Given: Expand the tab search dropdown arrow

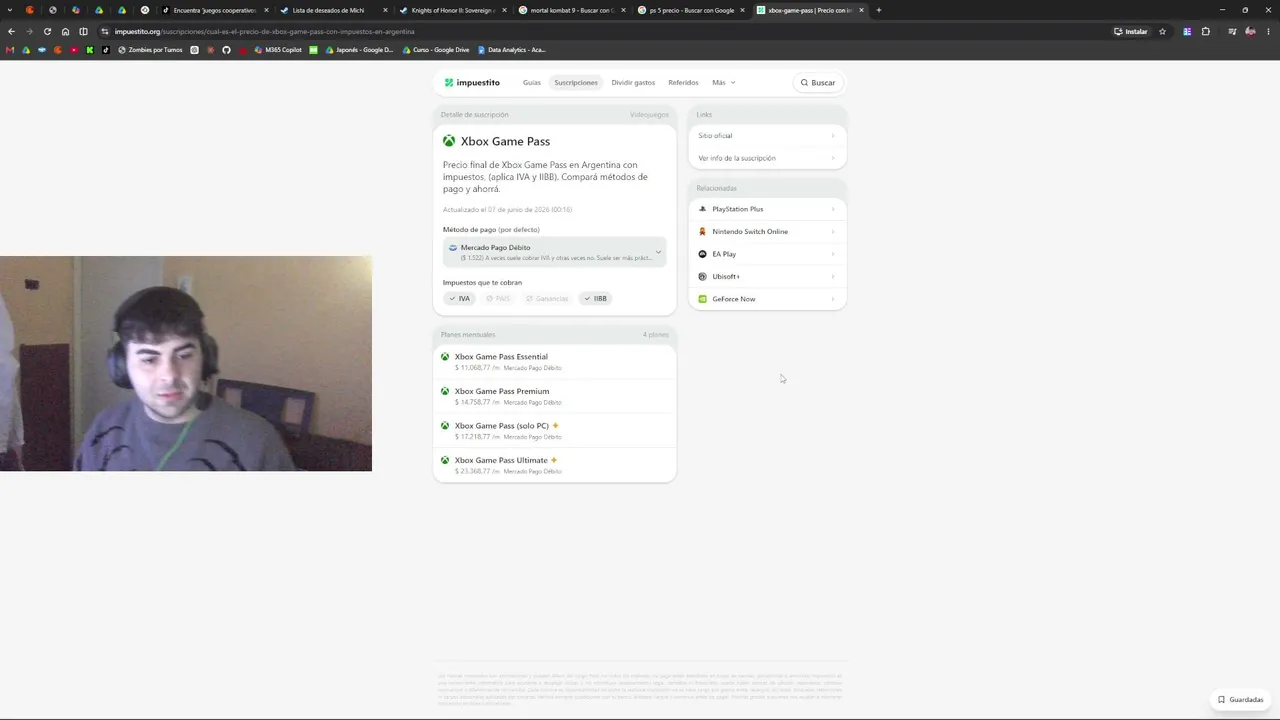Looking at the screenshot, I should click(x=11, y=10).
